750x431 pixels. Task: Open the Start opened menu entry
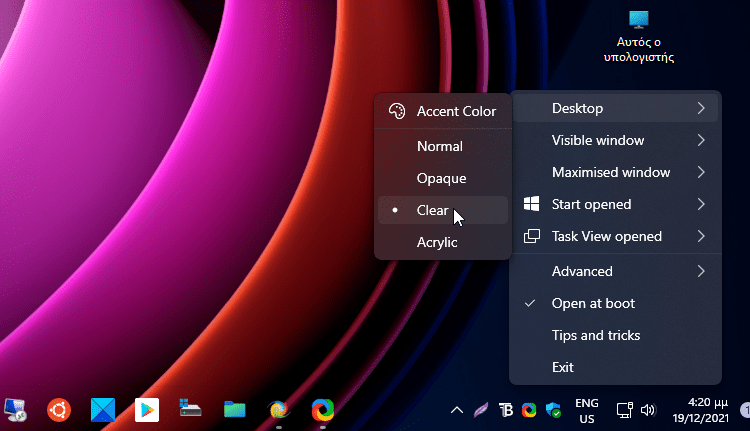click(x=615, y=204)
